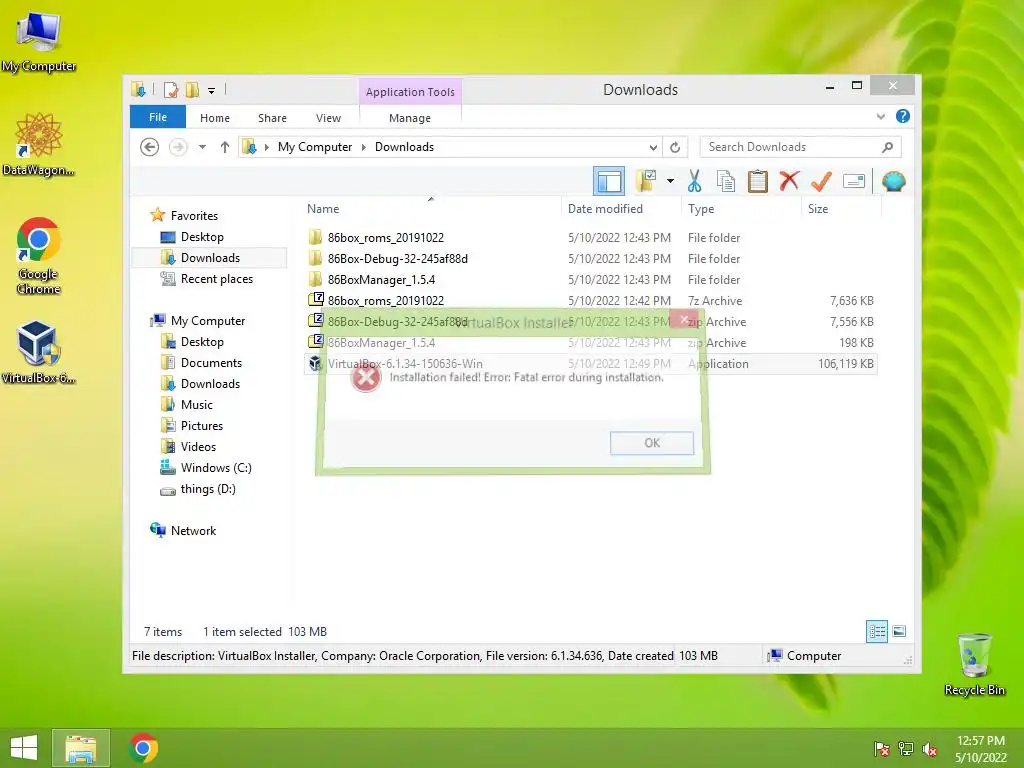This screenshot has height=768, width=1024.
Task: Click the search magnifier icon
Action: point(887,148)
